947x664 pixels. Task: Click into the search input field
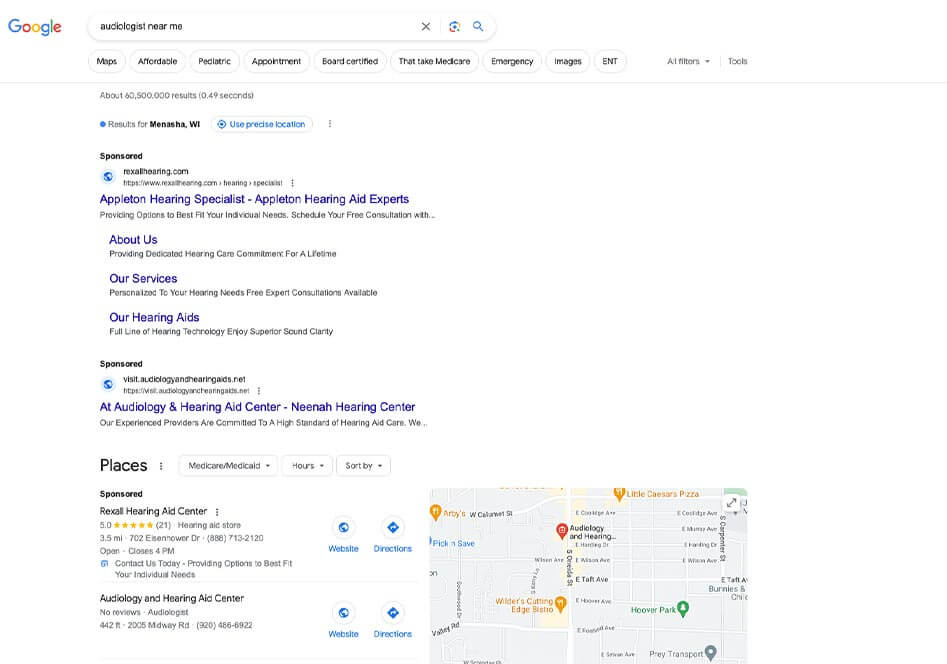pyautogui.click(x=250, y=27)
